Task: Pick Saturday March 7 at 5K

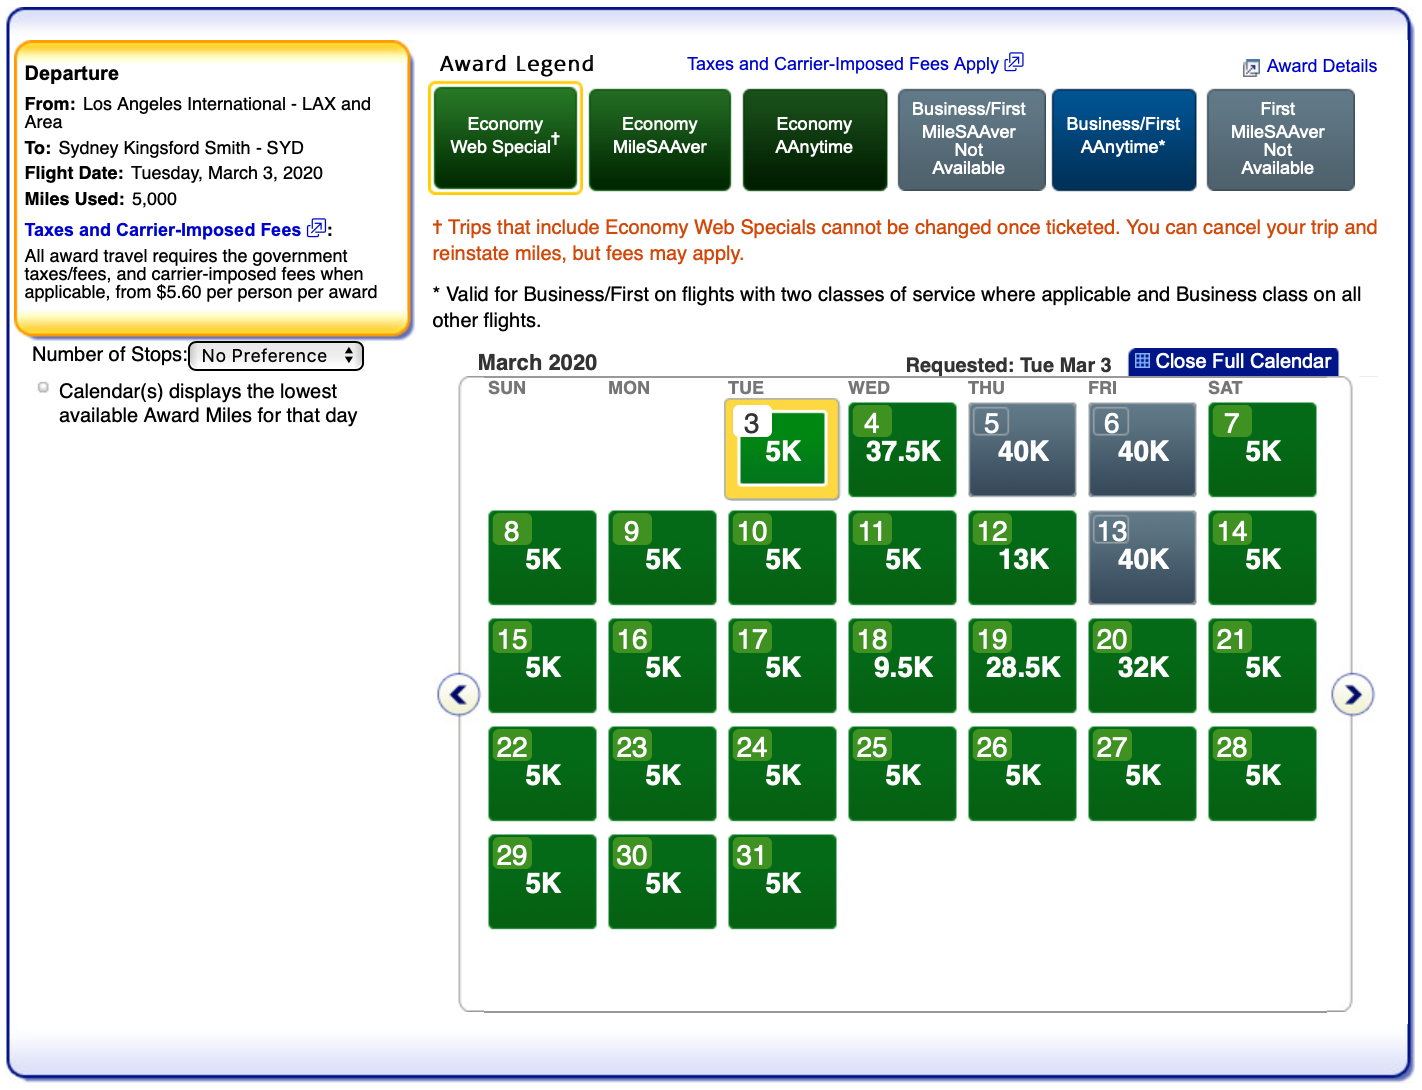Action: pos(1262,450)
